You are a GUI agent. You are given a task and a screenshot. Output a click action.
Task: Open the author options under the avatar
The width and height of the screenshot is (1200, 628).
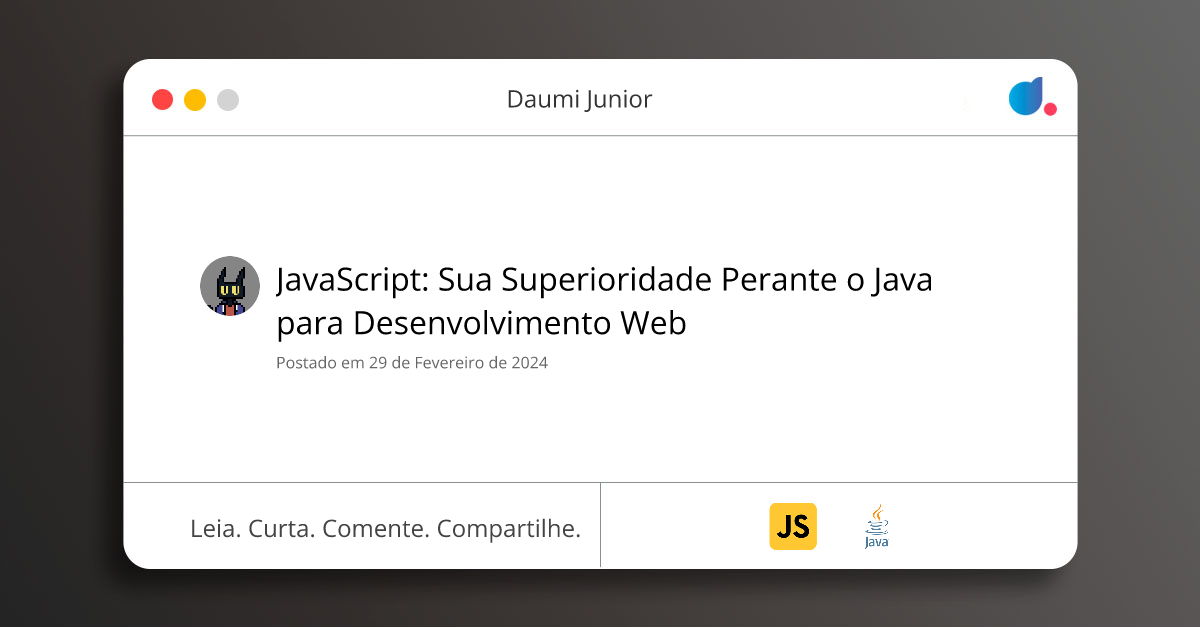point(230,286)
